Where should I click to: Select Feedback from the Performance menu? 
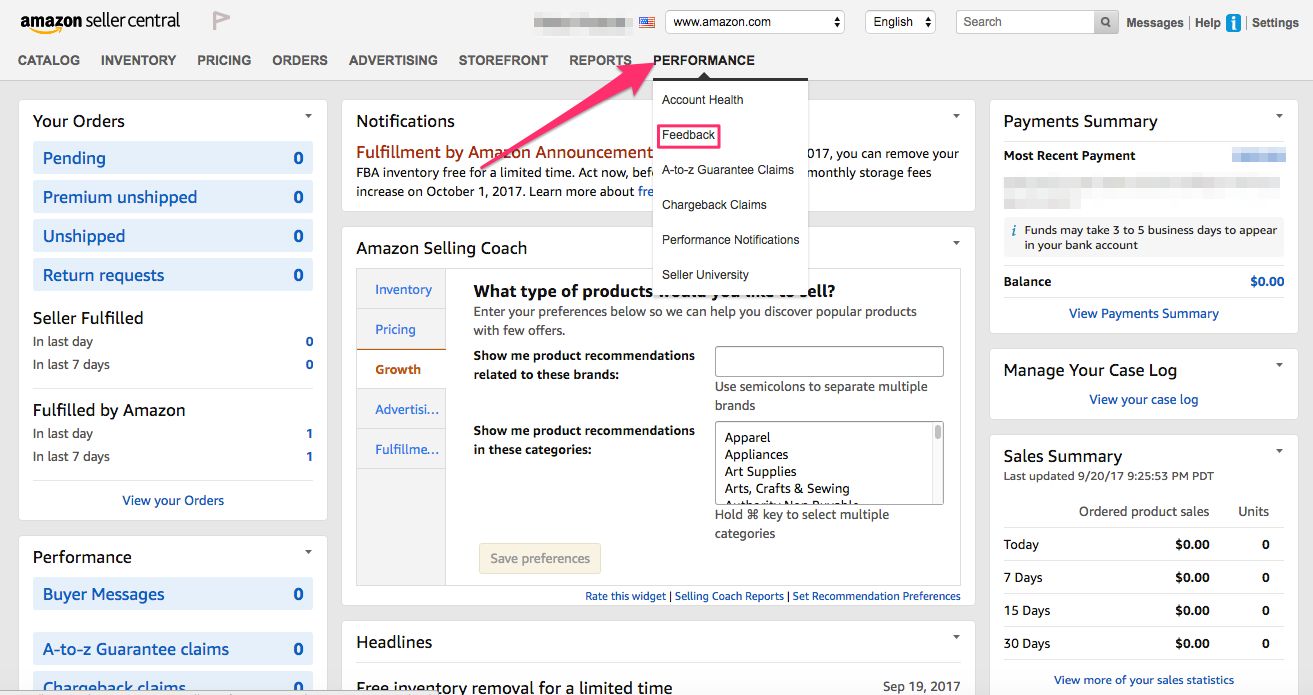coord(688,135)
